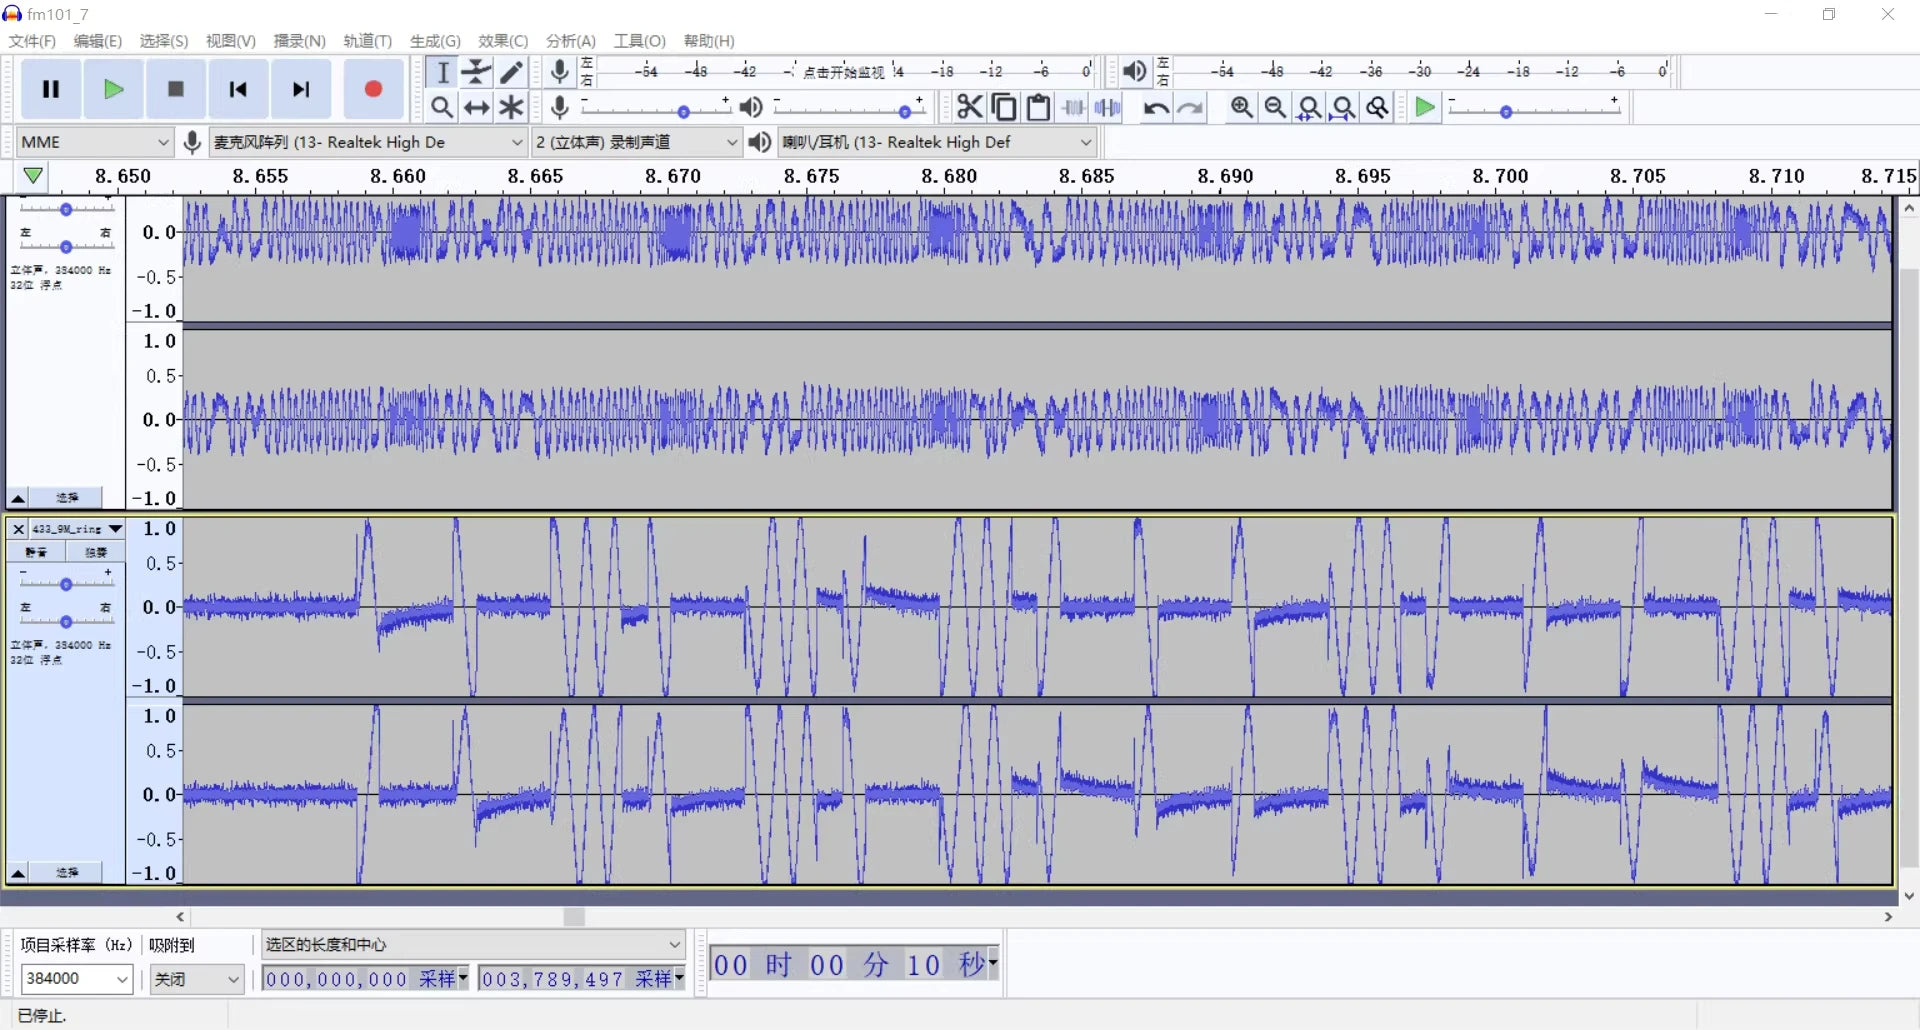Adjust gain slider of 433_9M_ring track
Viewport: 1920px width, 1030px height.
click(x=66, y=583)
